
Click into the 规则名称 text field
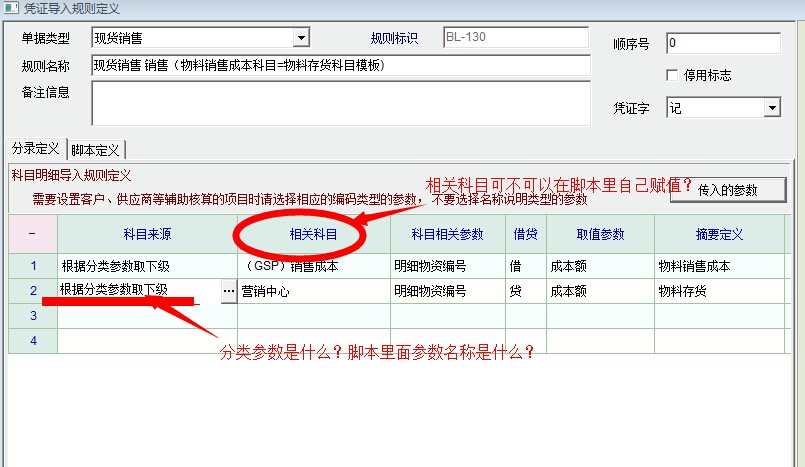[340, 66]
